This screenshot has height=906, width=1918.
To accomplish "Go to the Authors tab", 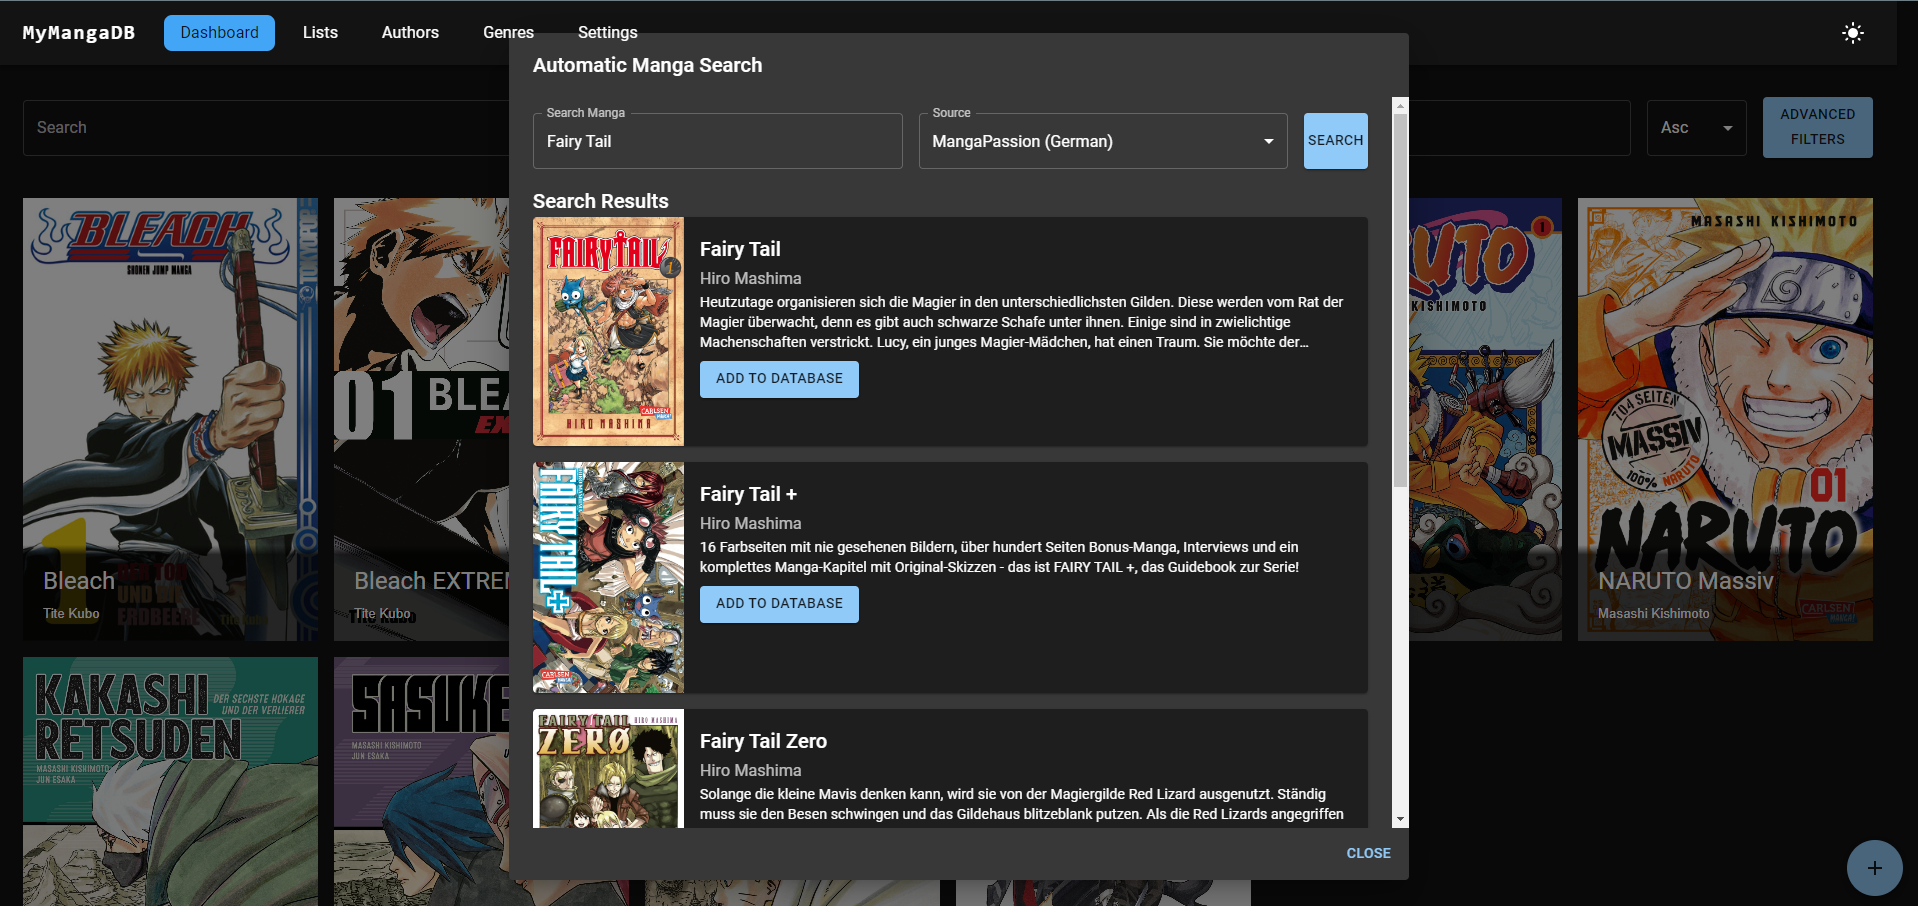I will [x=410, y=33].
